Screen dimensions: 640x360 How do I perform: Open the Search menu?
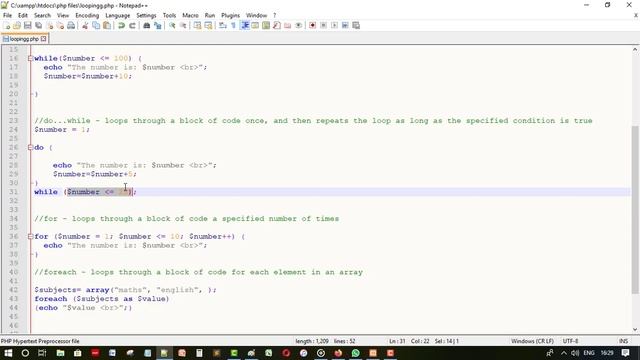[42, 15]
